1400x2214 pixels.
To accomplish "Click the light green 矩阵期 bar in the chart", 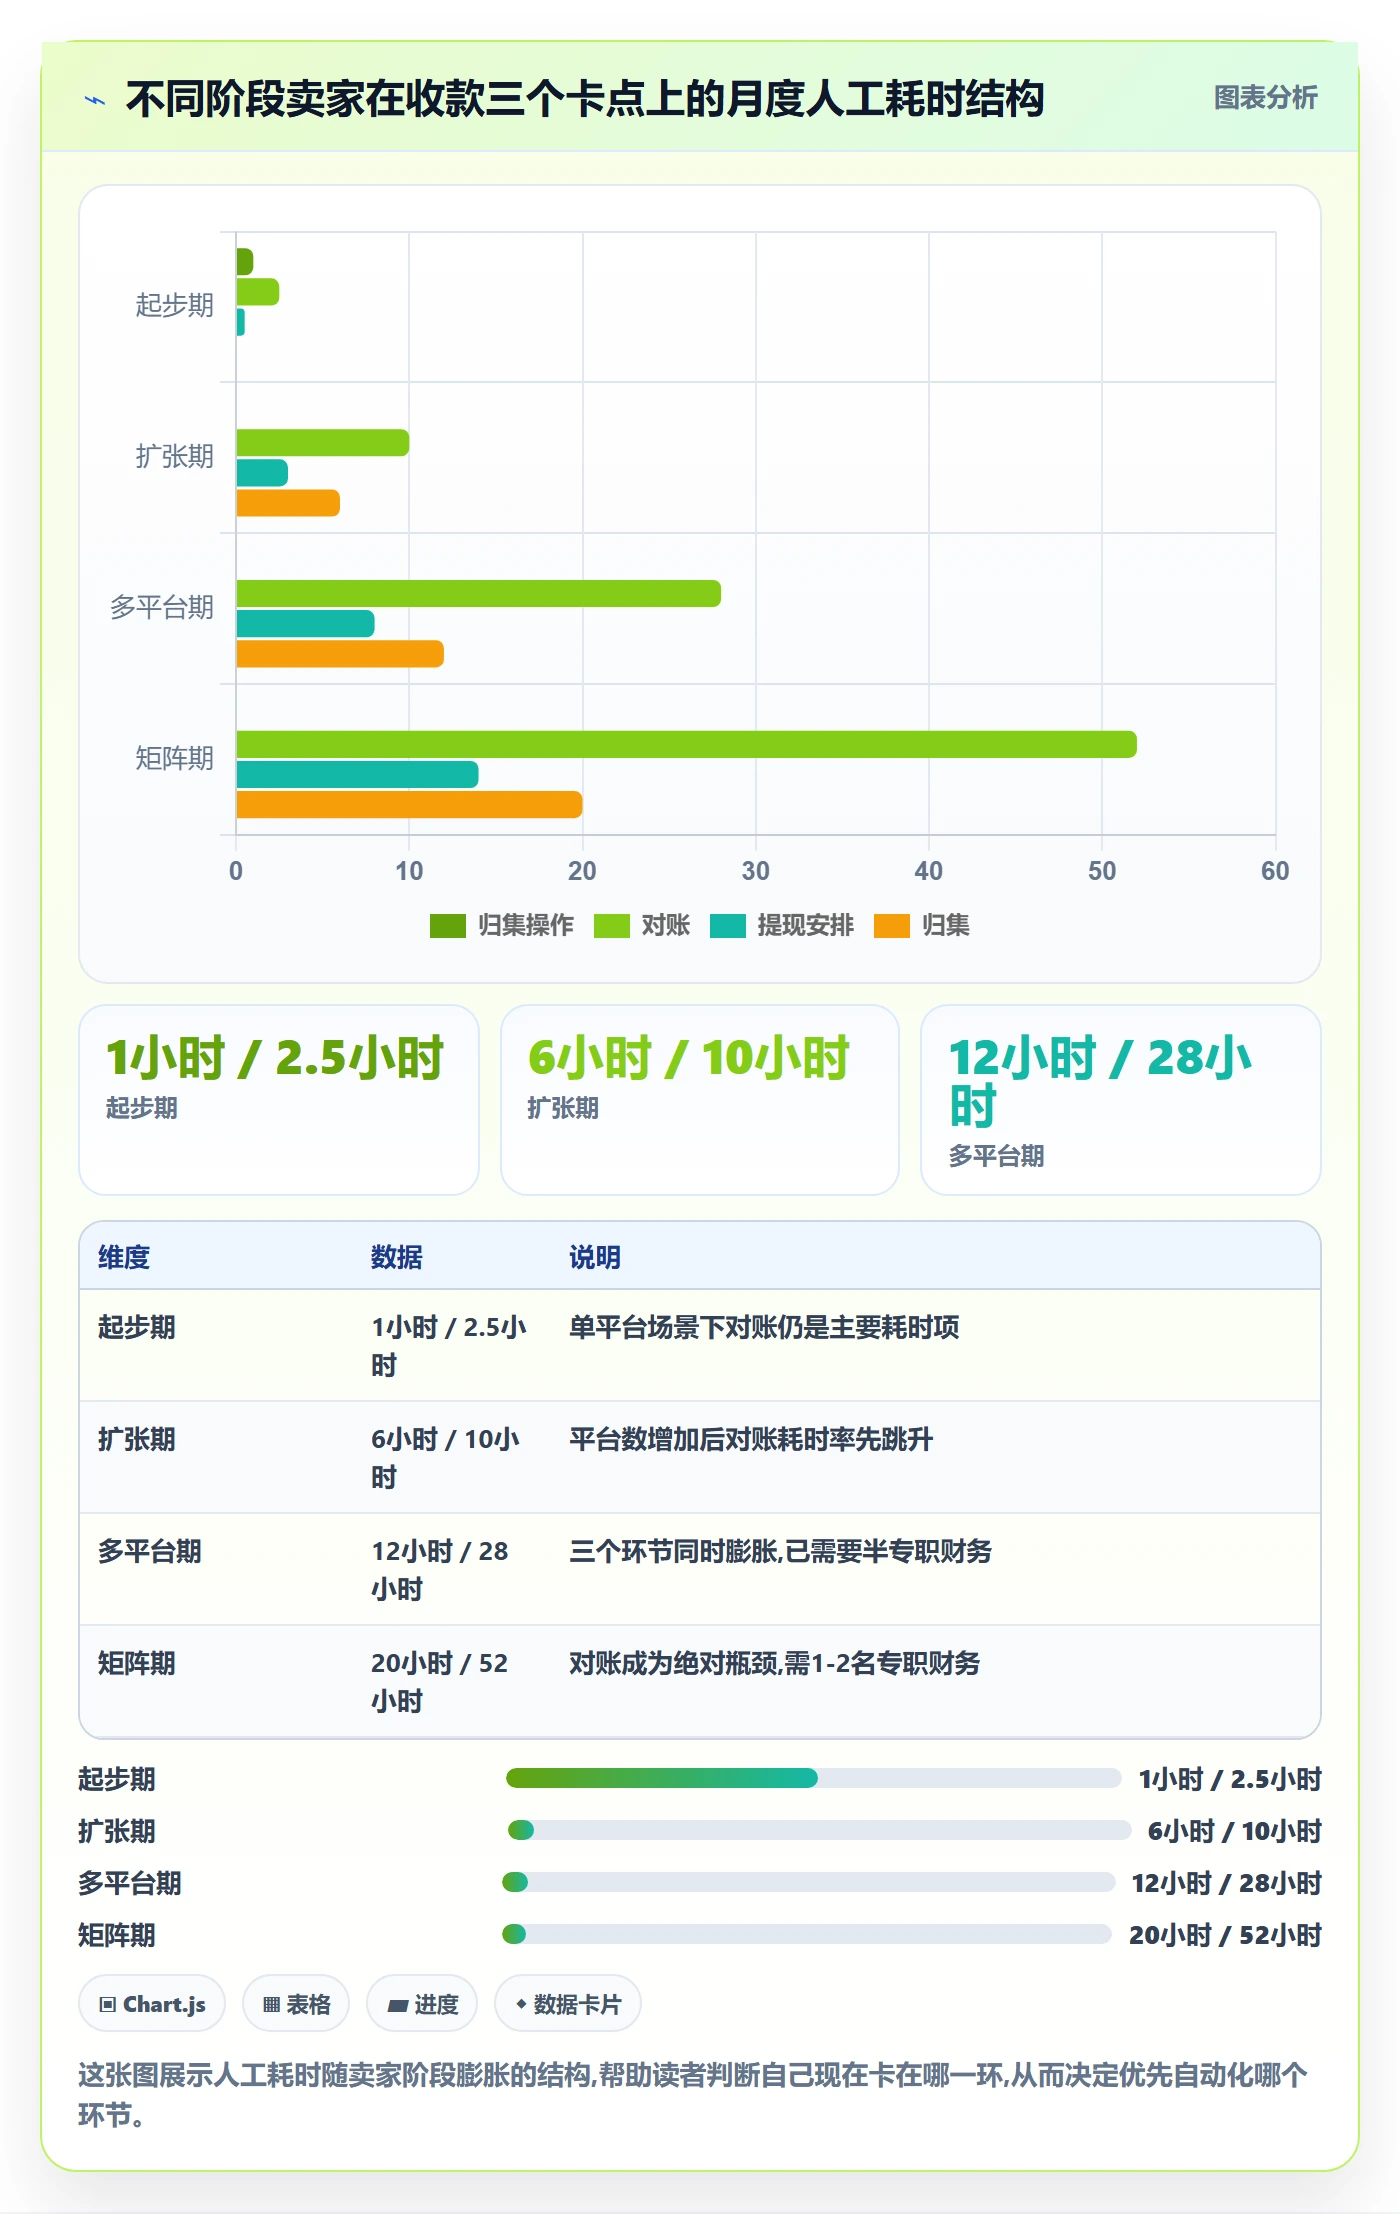I will (x=686, y=745).
